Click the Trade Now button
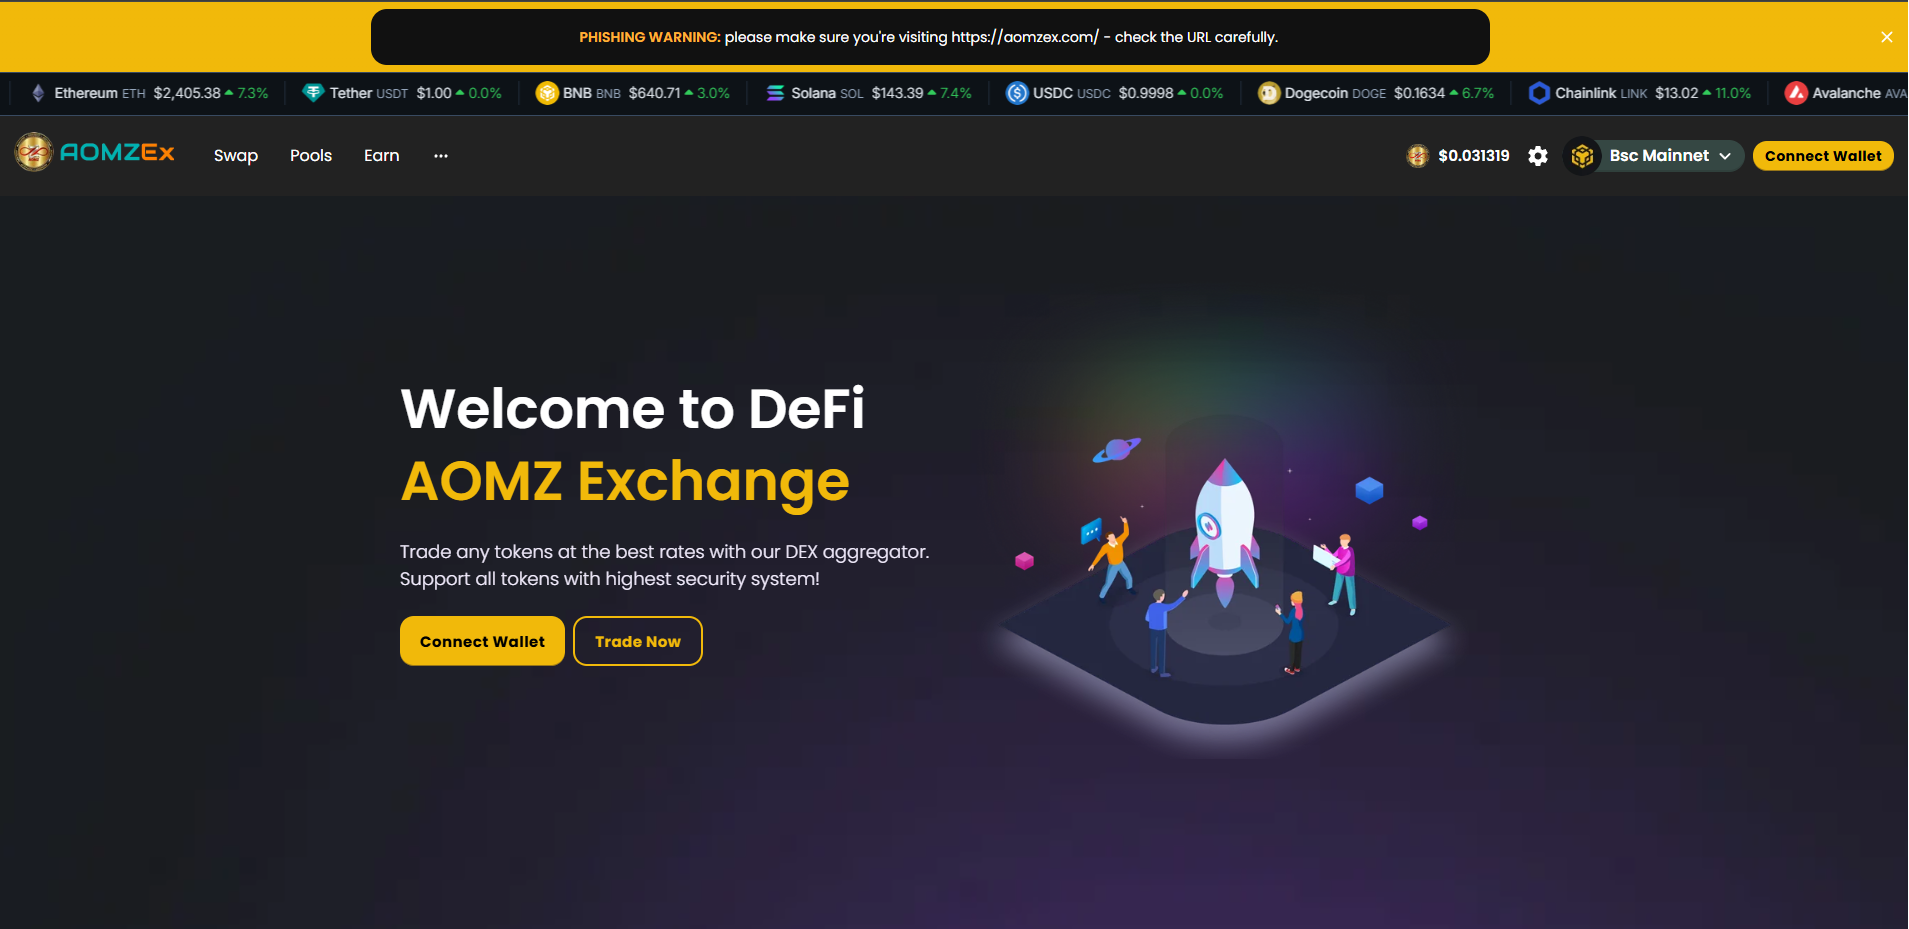The image size is (1909, 929). pos(638,641)
